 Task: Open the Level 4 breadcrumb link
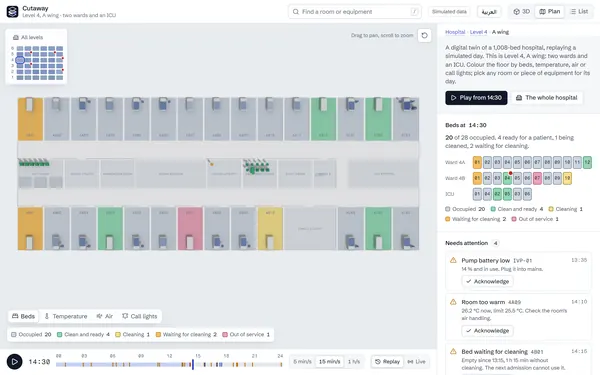click(478, 32)
